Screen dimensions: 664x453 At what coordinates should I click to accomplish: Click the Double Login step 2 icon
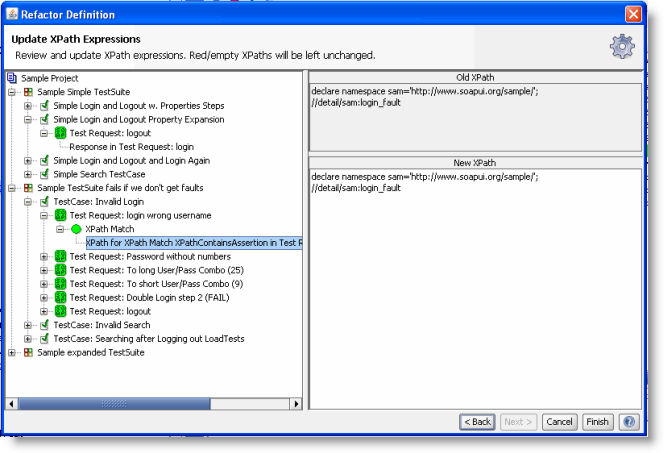tap(61, 297)
